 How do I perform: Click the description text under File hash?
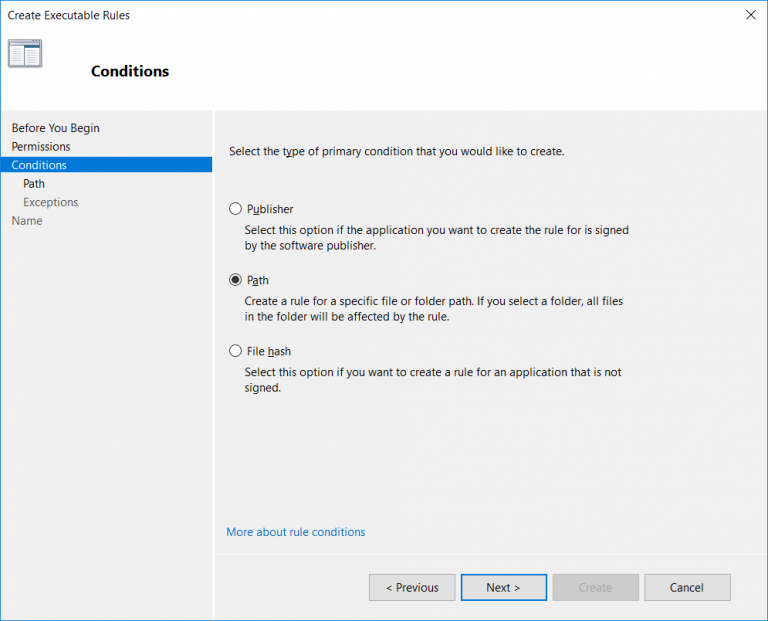coord(432,380)
